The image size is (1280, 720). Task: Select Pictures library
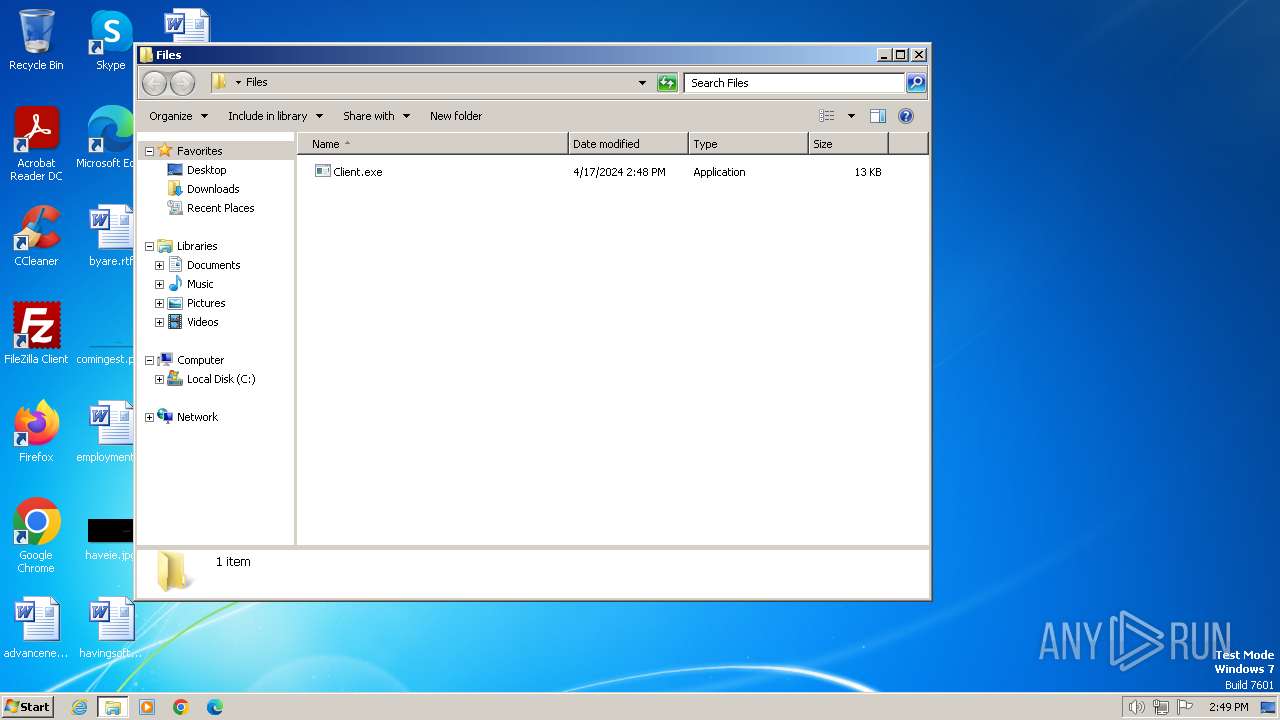click(206, 303)
